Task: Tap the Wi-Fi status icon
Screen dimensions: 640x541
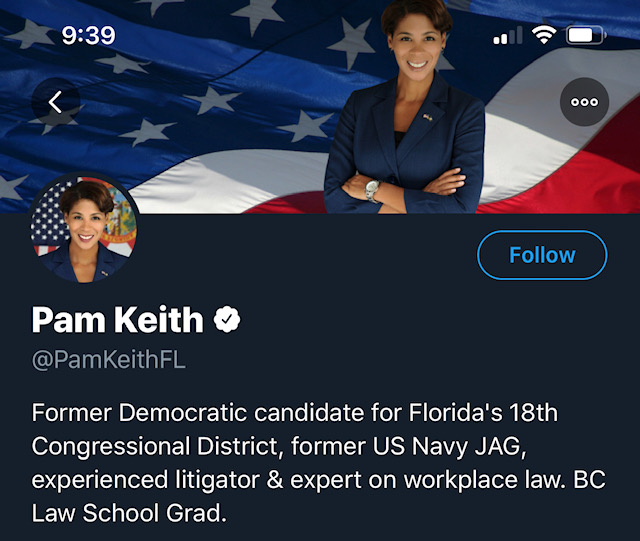Action: [x=543, y=36]
